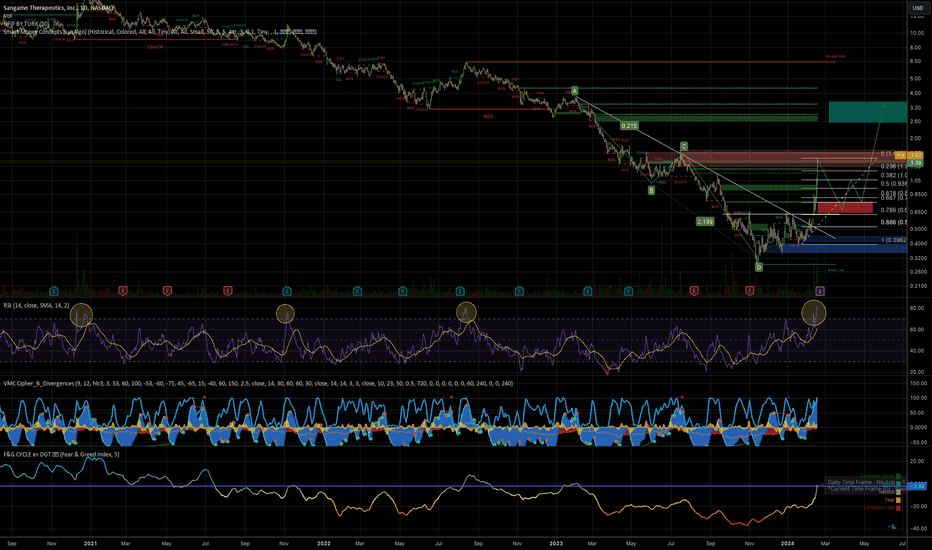This screenshot has height=550, width=932.
Task: Click the 2022 label on time axis
Action: [x=323, y=543]
